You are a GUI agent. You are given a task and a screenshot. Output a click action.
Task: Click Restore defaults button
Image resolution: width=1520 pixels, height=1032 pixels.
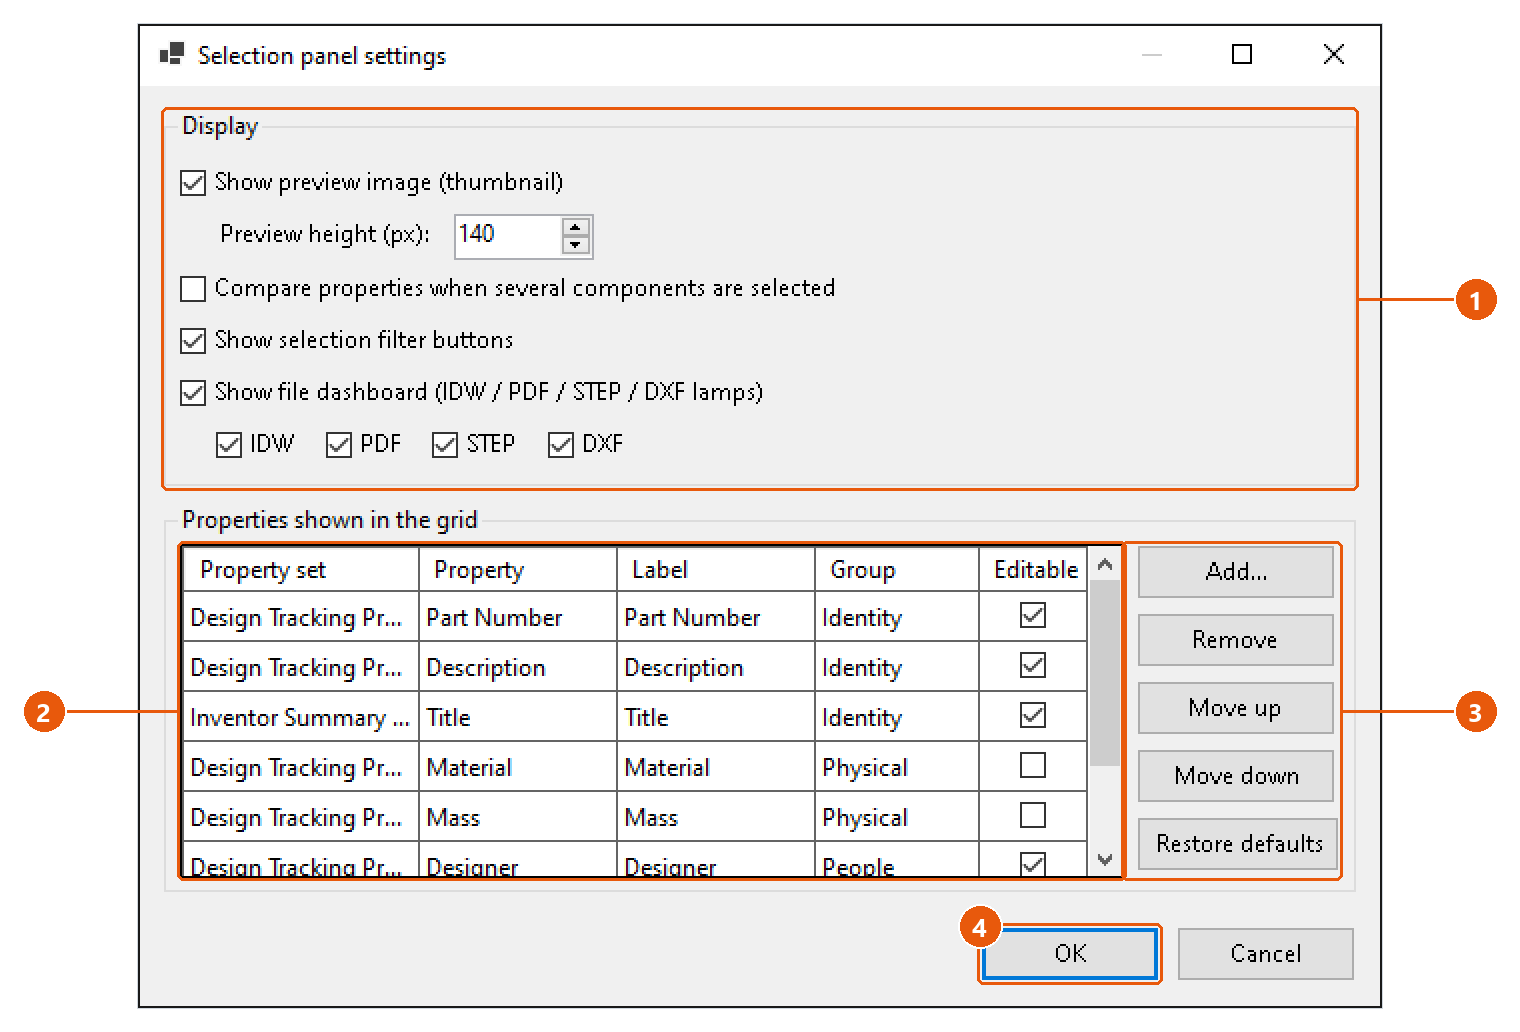pyautogui.click(x=1238, y=844)
